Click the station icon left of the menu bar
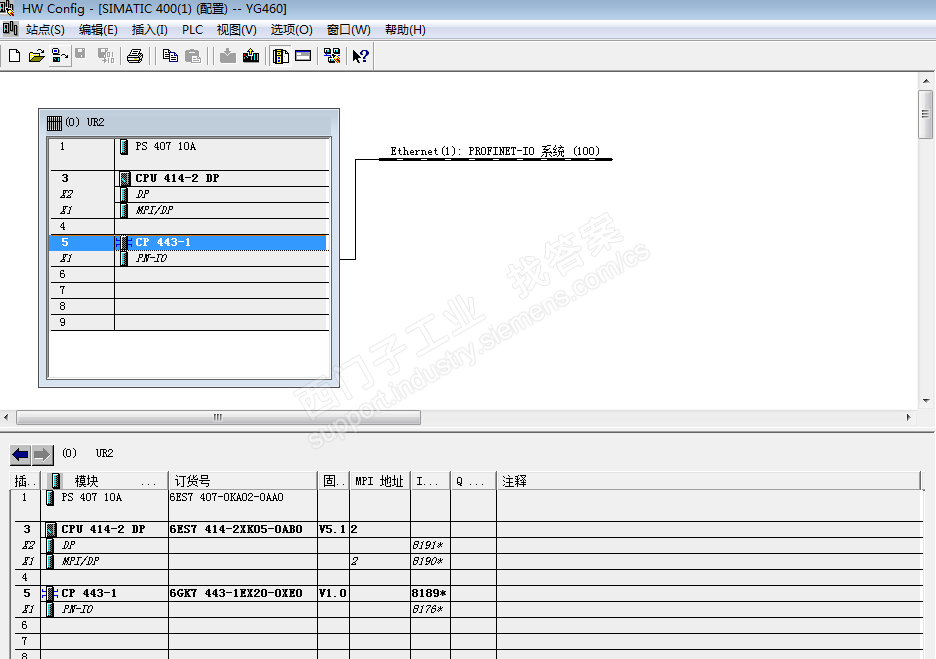The height and width of the screenshot is (659, 936). pyautogui.click(x=10, y=29)
